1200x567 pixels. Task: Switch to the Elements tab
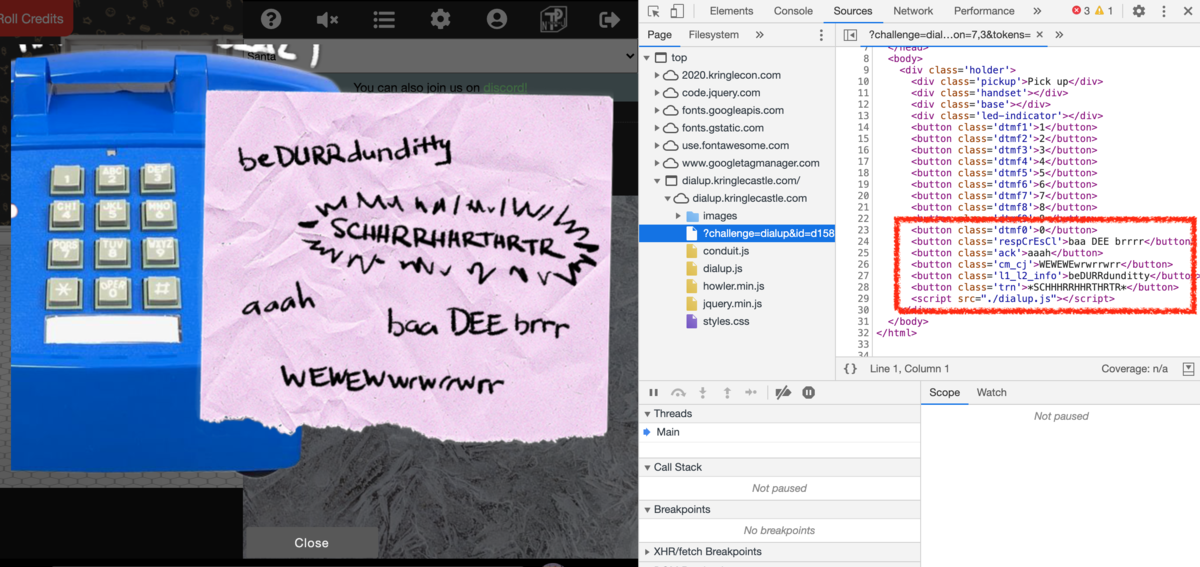pos(731,11)
